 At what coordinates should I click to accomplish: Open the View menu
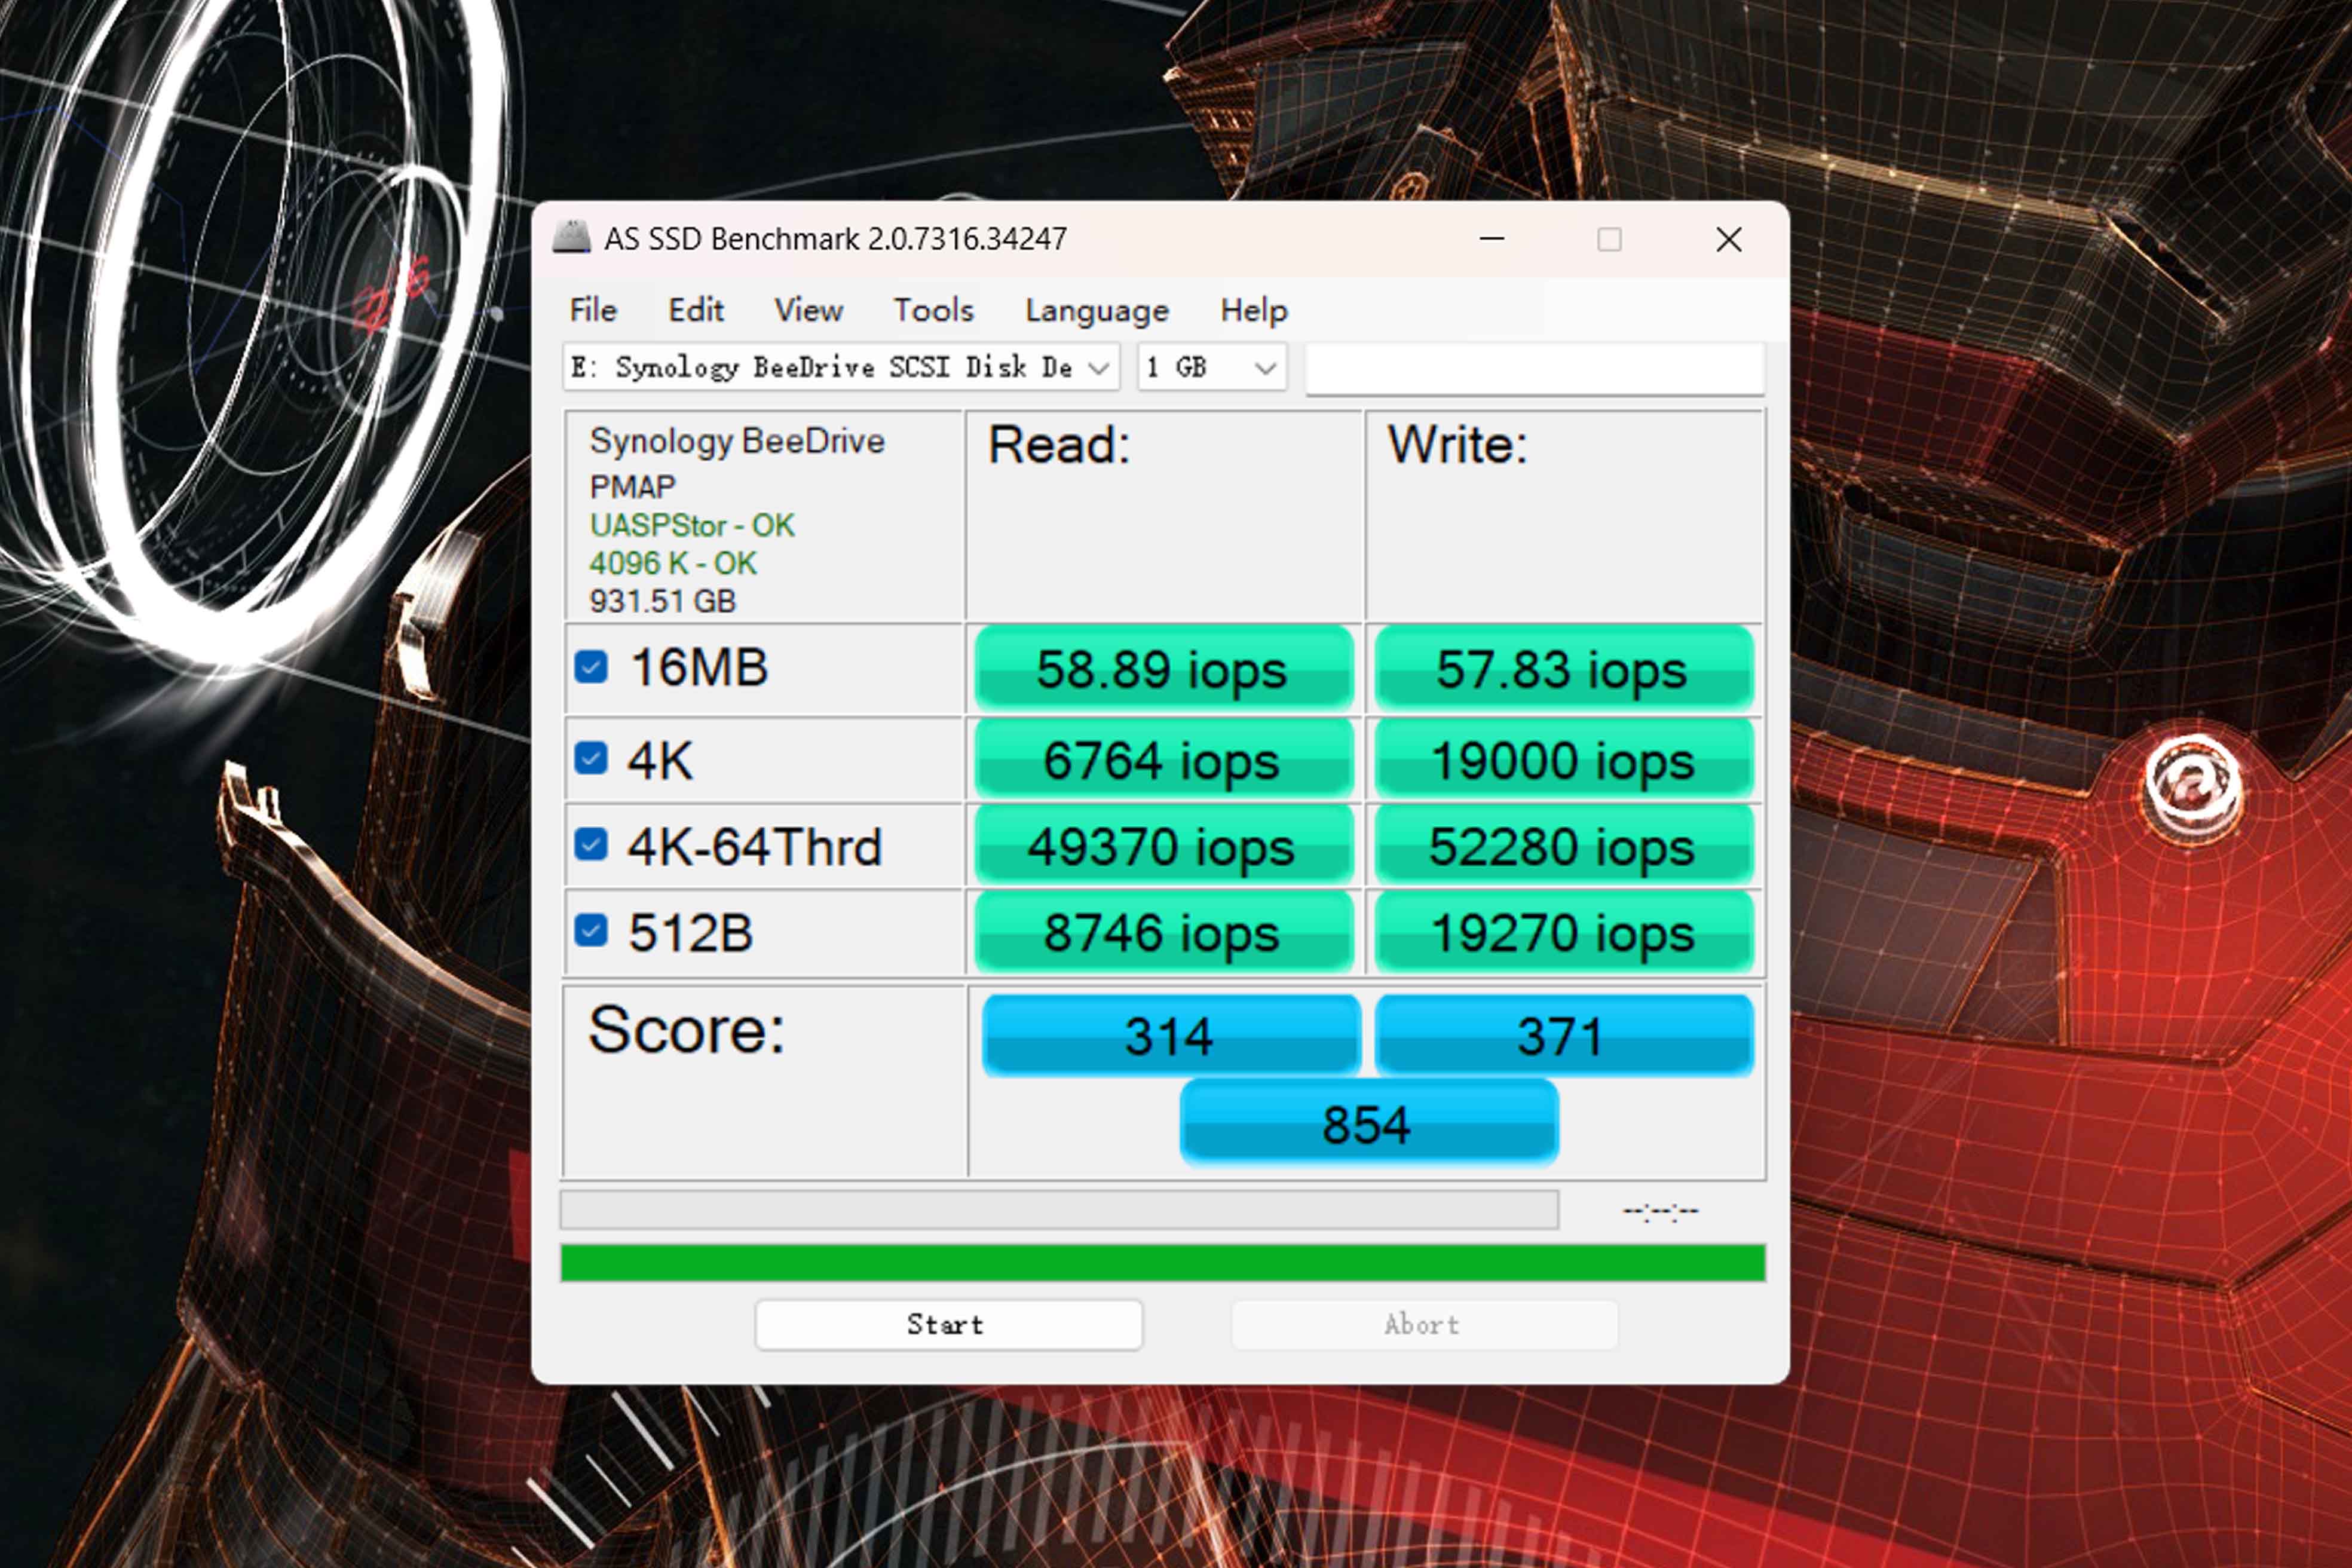click(x=808, y=310)
